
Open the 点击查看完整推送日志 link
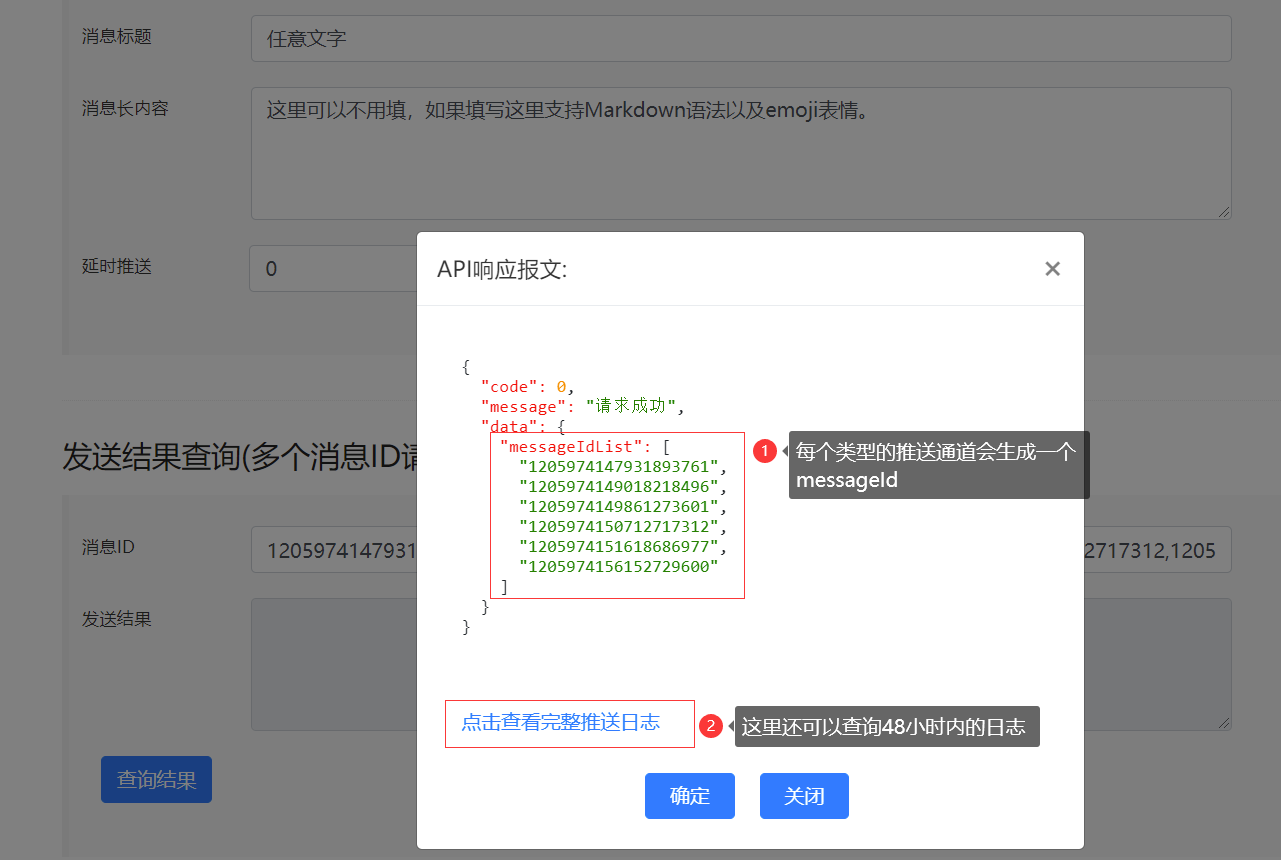560,723
